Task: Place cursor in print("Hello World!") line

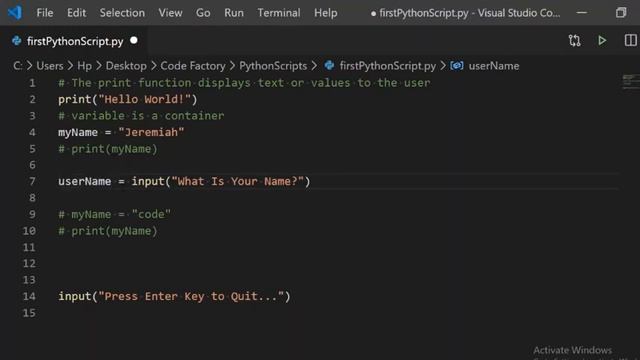Action: click(x=127, y=99)
